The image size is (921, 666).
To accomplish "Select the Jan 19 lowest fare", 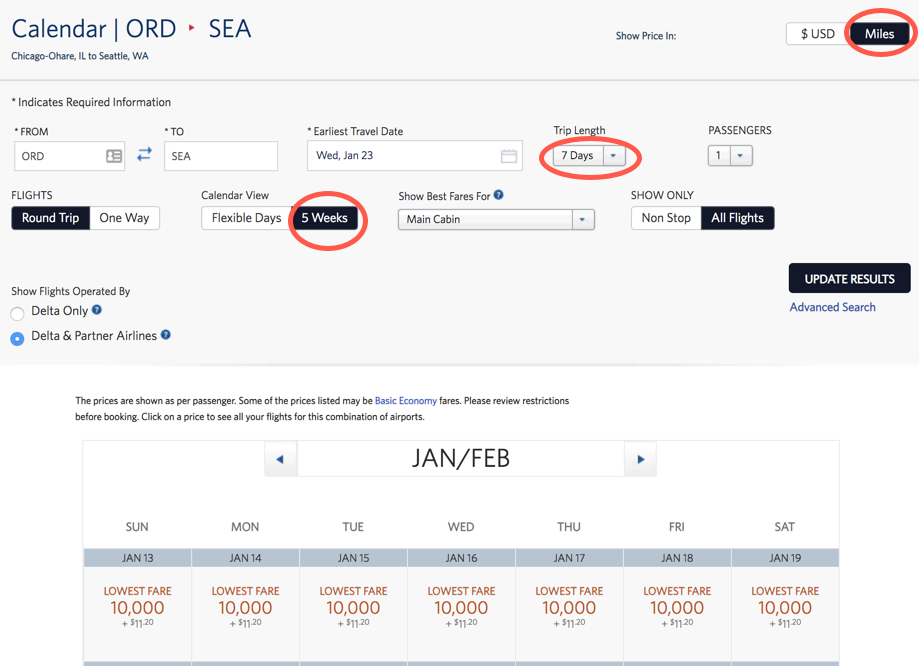I will coord(785,607).
